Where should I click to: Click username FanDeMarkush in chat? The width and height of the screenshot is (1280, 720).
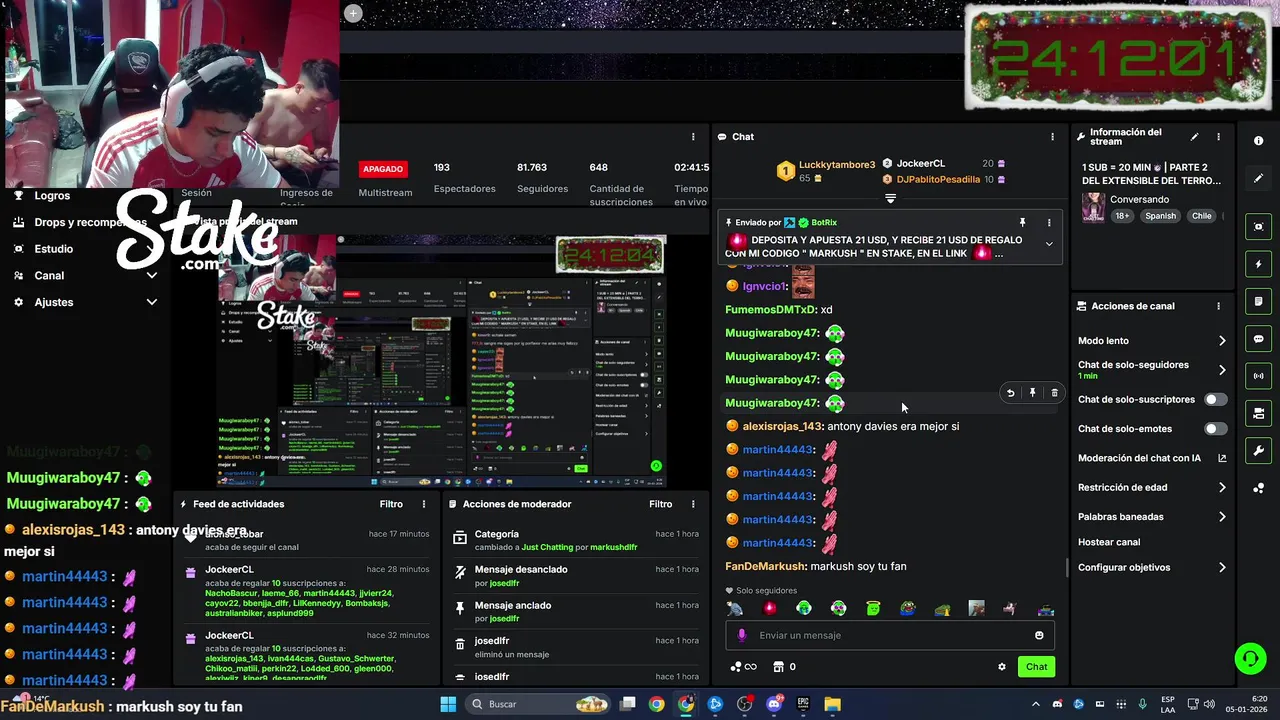click(x=765, y=566)
